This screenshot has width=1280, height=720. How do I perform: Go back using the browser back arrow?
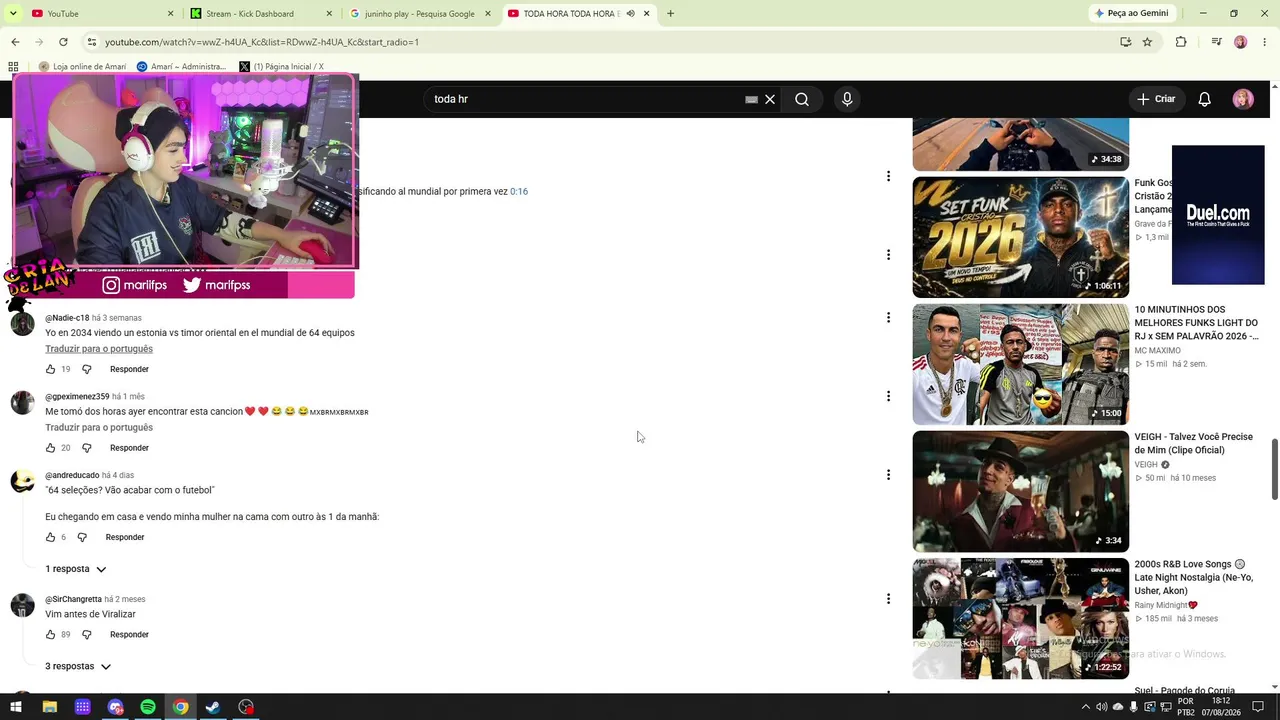click(x=15, y=42)
